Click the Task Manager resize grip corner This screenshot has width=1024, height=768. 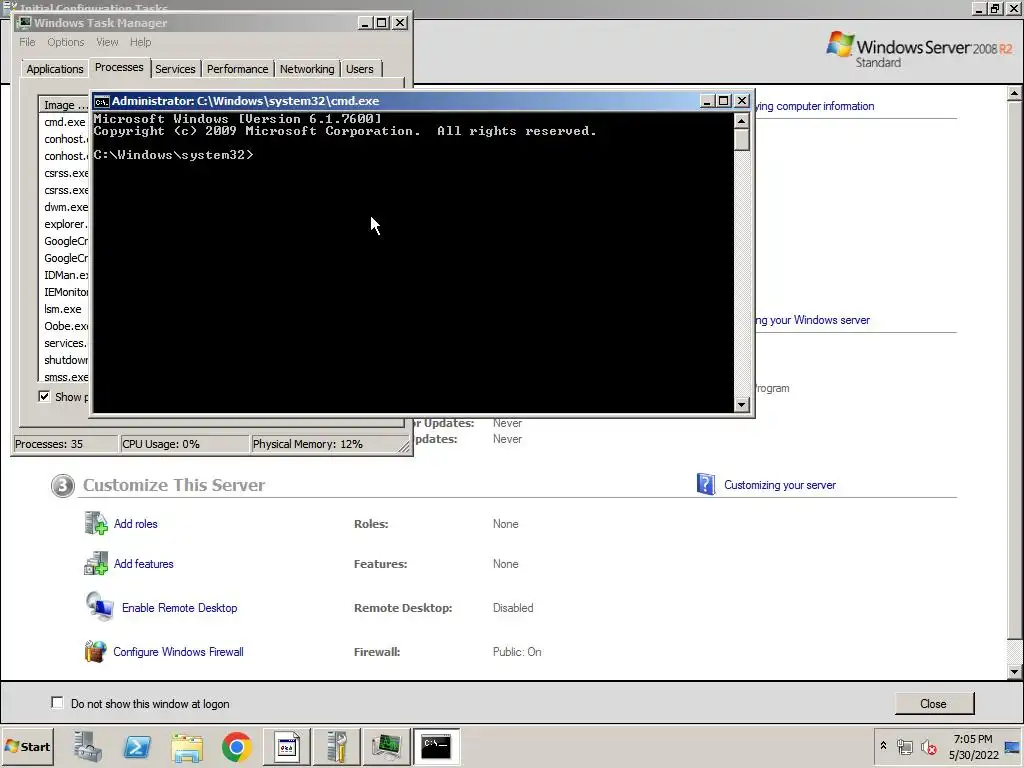coord(404,447)
